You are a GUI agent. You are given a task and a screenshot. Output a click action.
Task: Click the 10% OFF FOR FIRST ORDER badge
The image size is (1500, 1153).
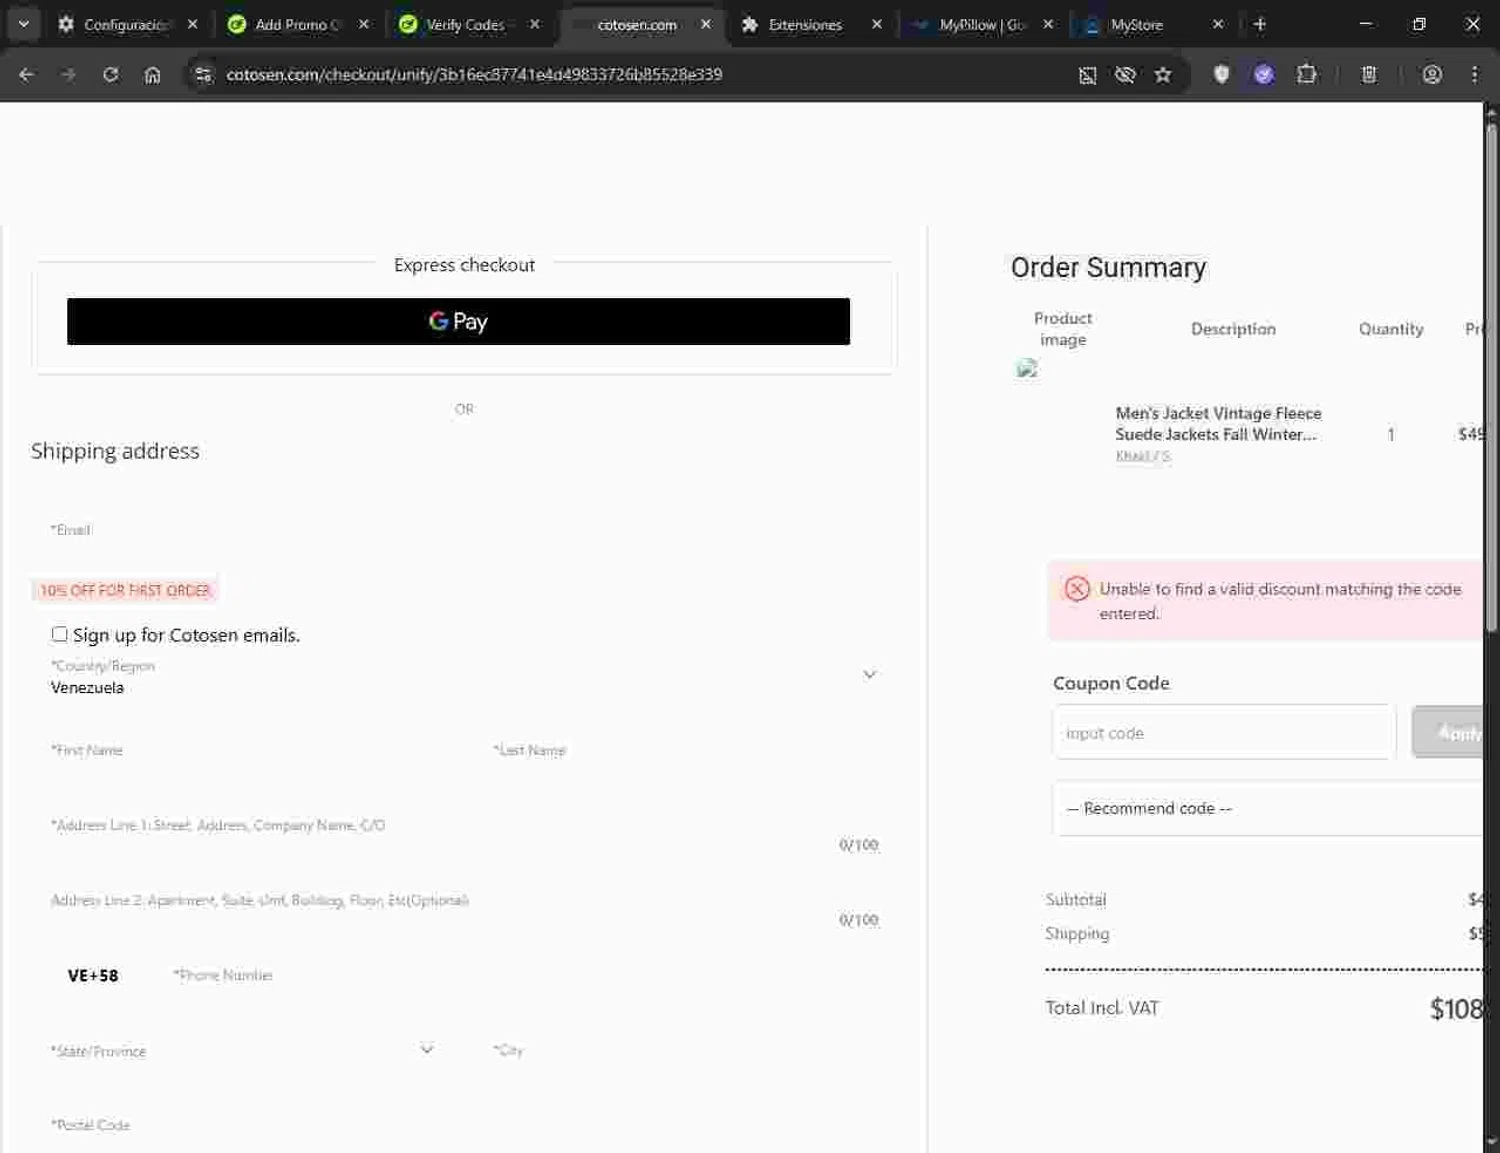[x=125, y=590]
